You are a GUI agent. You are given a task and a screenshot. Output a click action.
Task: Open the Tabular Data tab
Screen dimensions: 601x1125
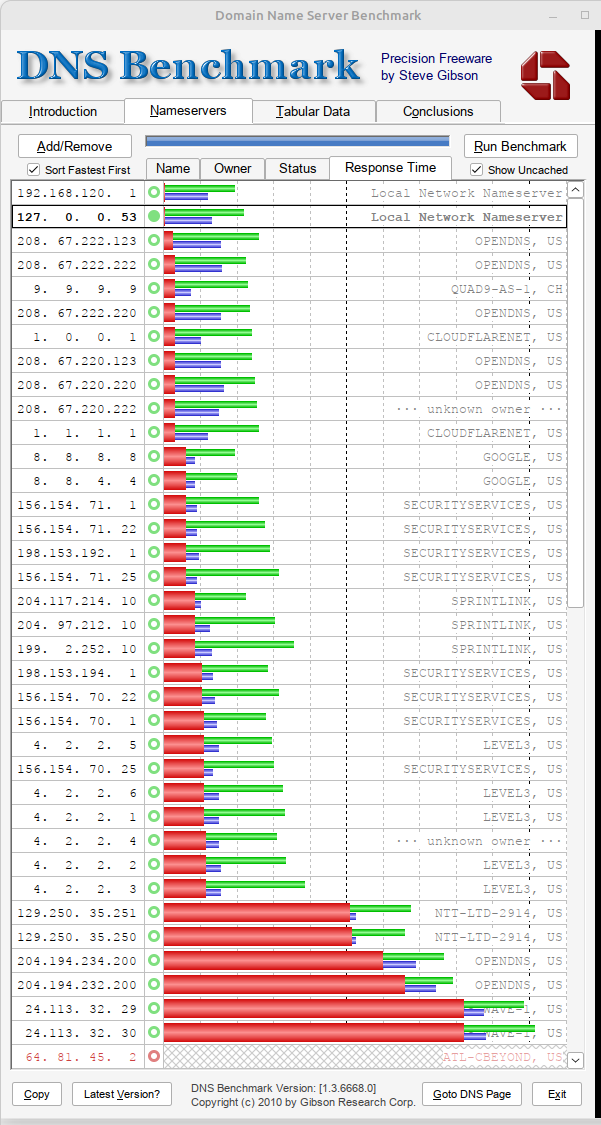(313, 111)
